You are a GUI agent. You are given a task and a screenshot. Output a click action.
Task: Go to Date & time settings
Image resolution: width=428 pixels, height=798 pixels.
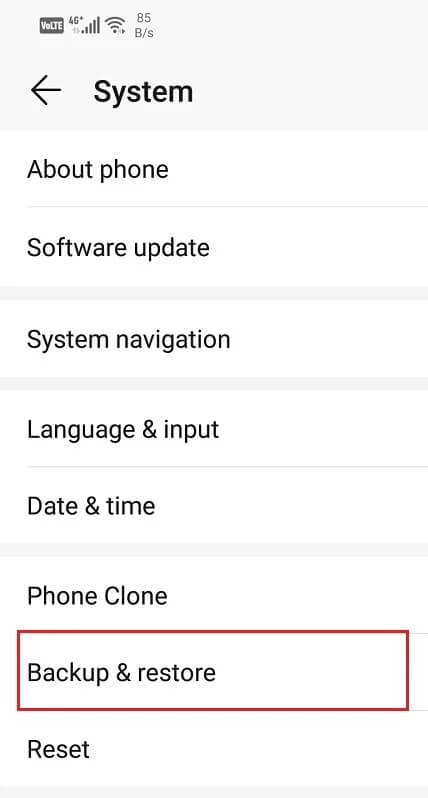pyautogui.click(x=214, y=505)
